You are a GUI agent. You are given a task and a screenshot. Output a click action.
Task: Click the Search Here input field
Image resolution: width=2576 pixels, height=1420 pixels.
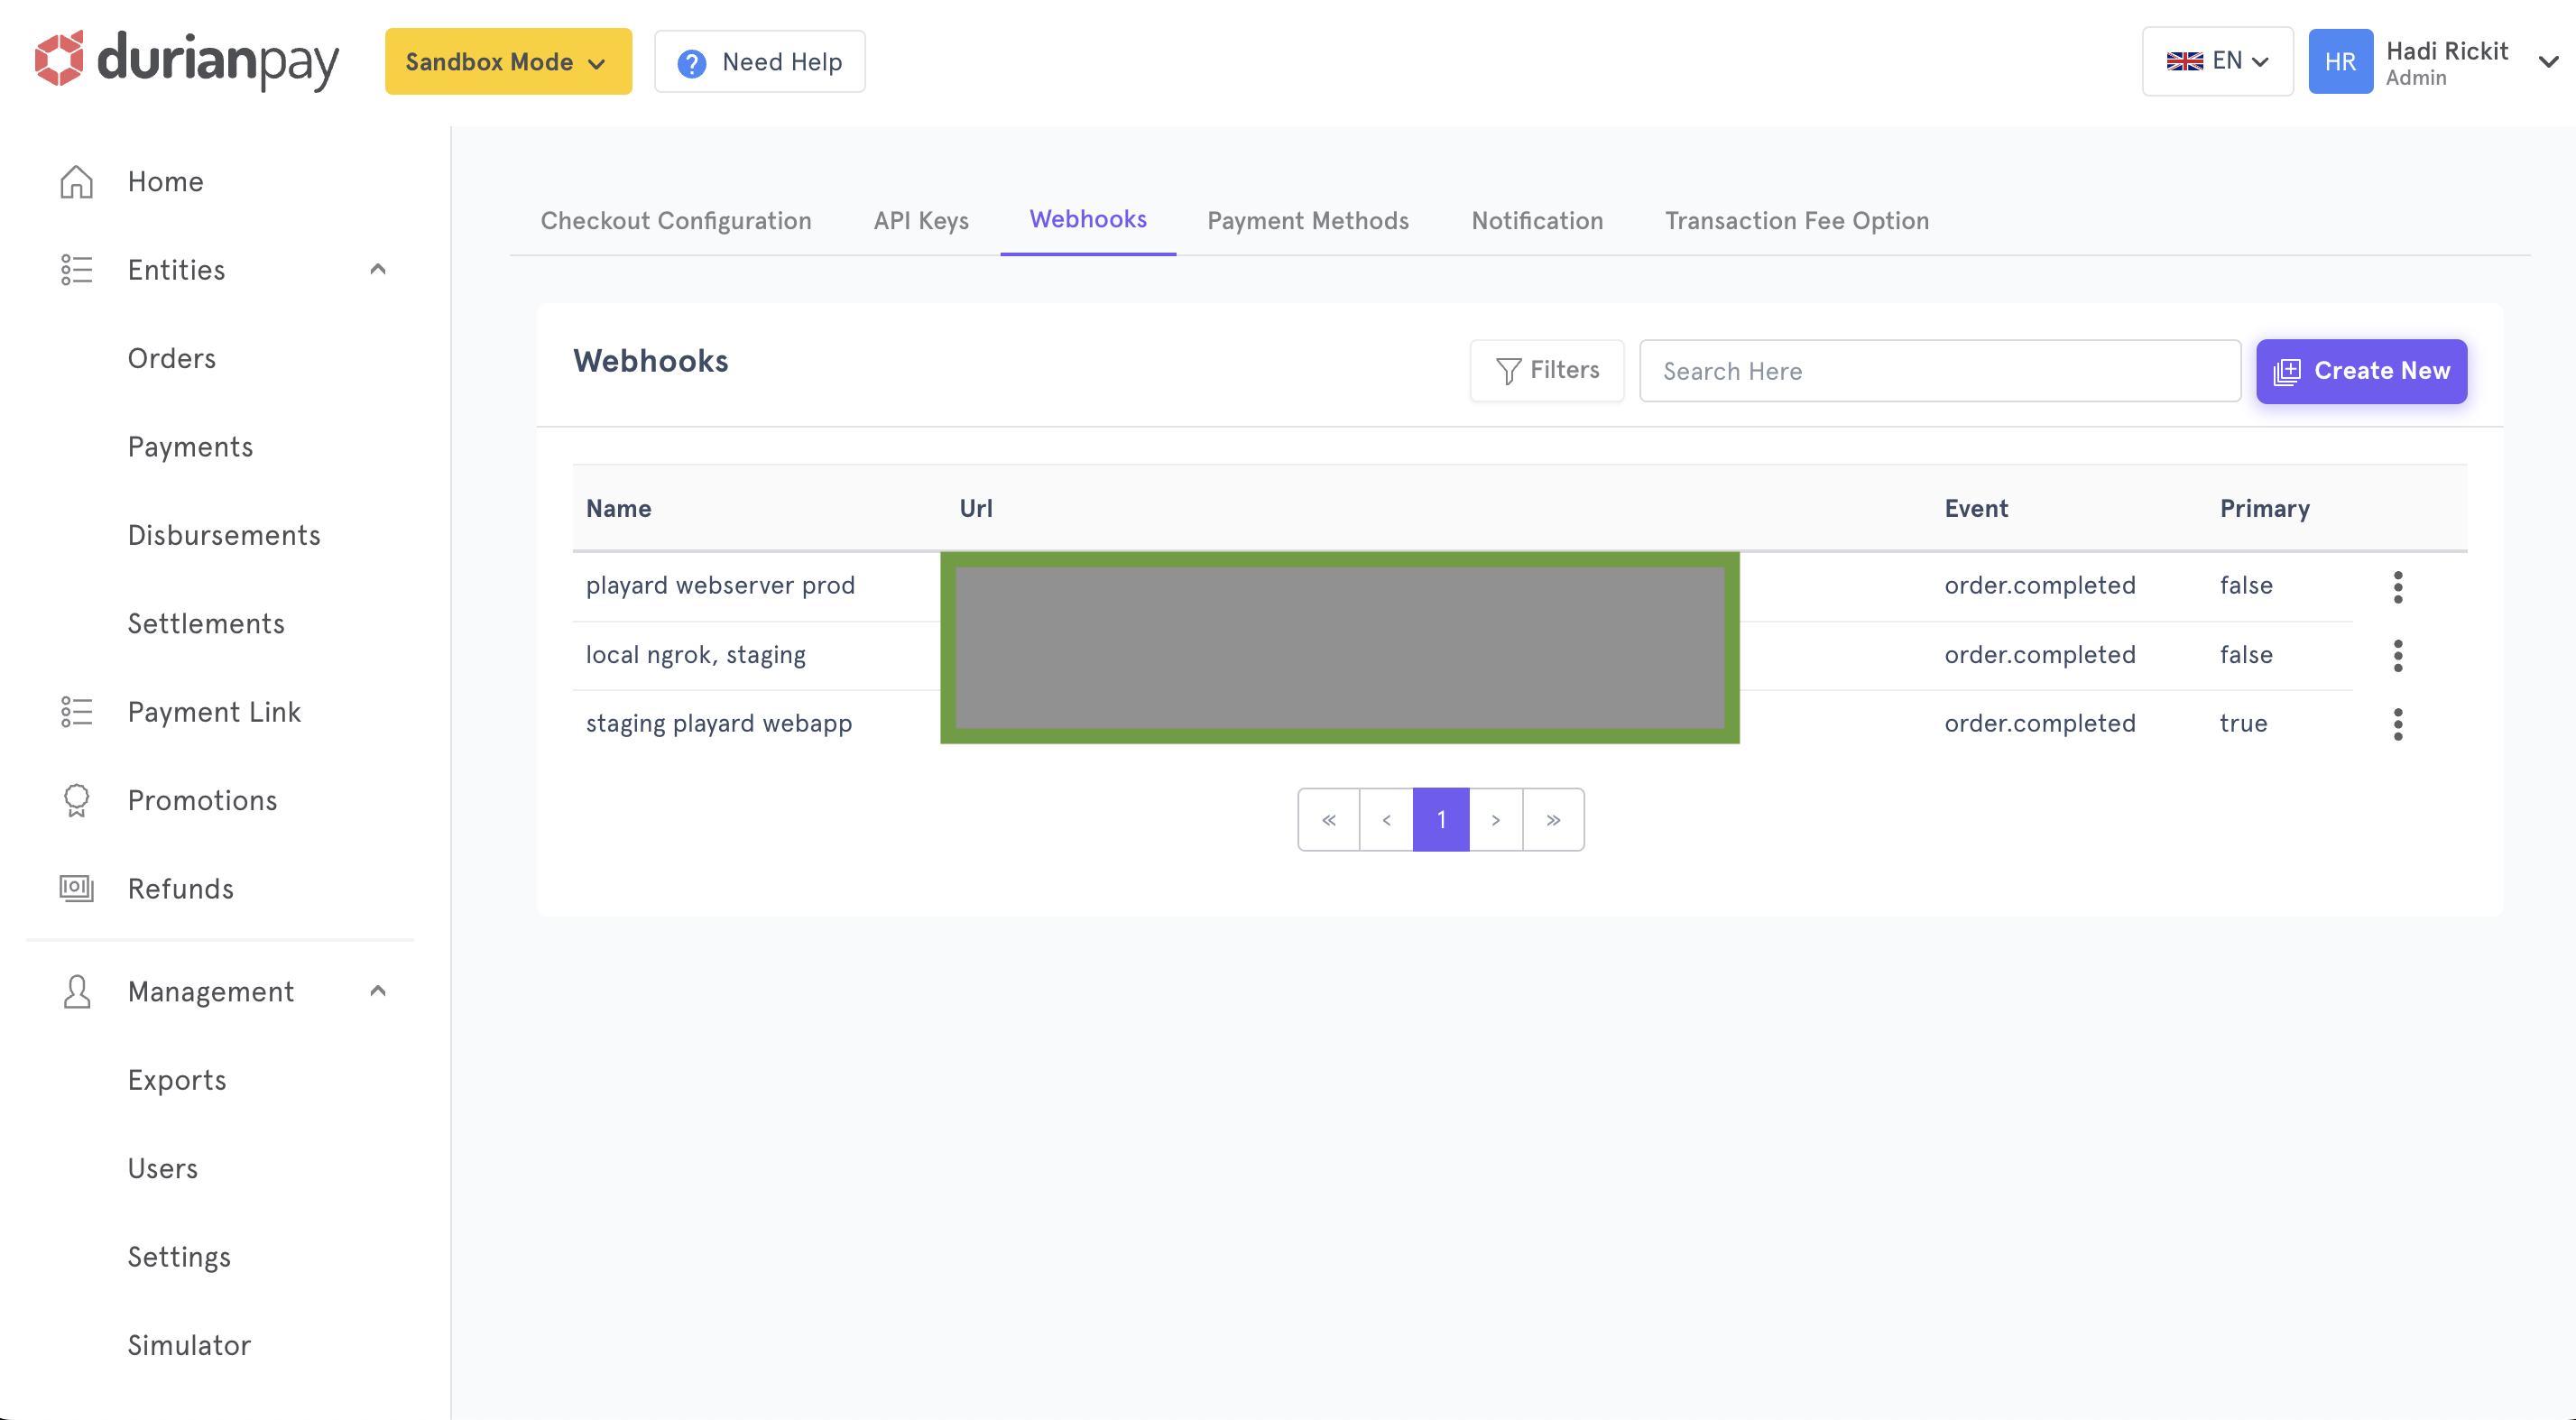(1939, 371)
